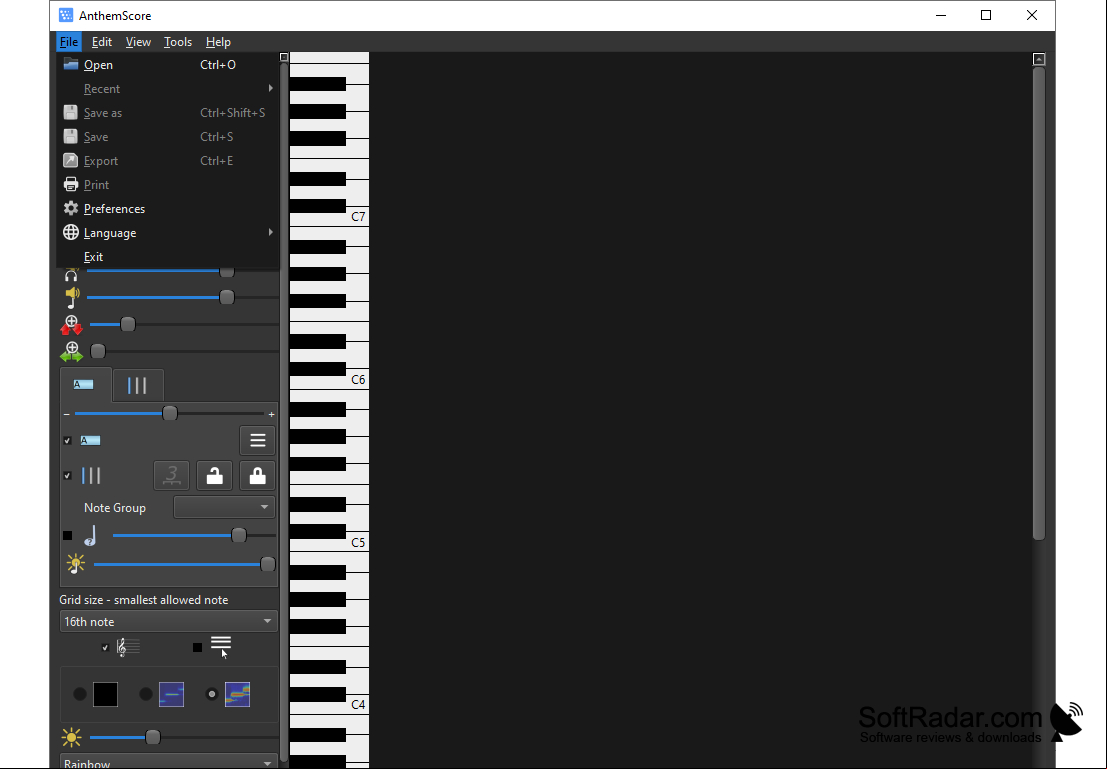Select the radio button for black background view
This screenshot has width=1107, height=769.
(80, 694)
